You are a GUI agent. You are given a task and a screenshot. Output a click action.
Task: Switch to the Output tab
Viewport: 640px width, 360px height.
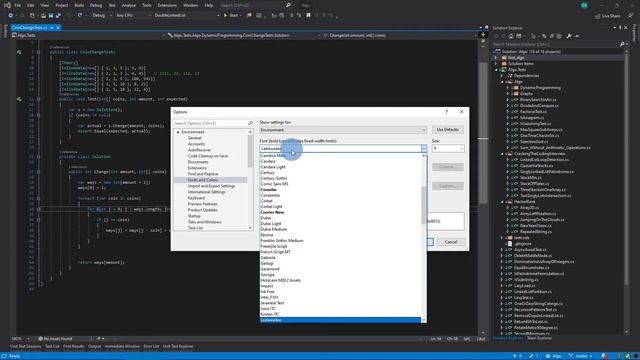[94, 347]
